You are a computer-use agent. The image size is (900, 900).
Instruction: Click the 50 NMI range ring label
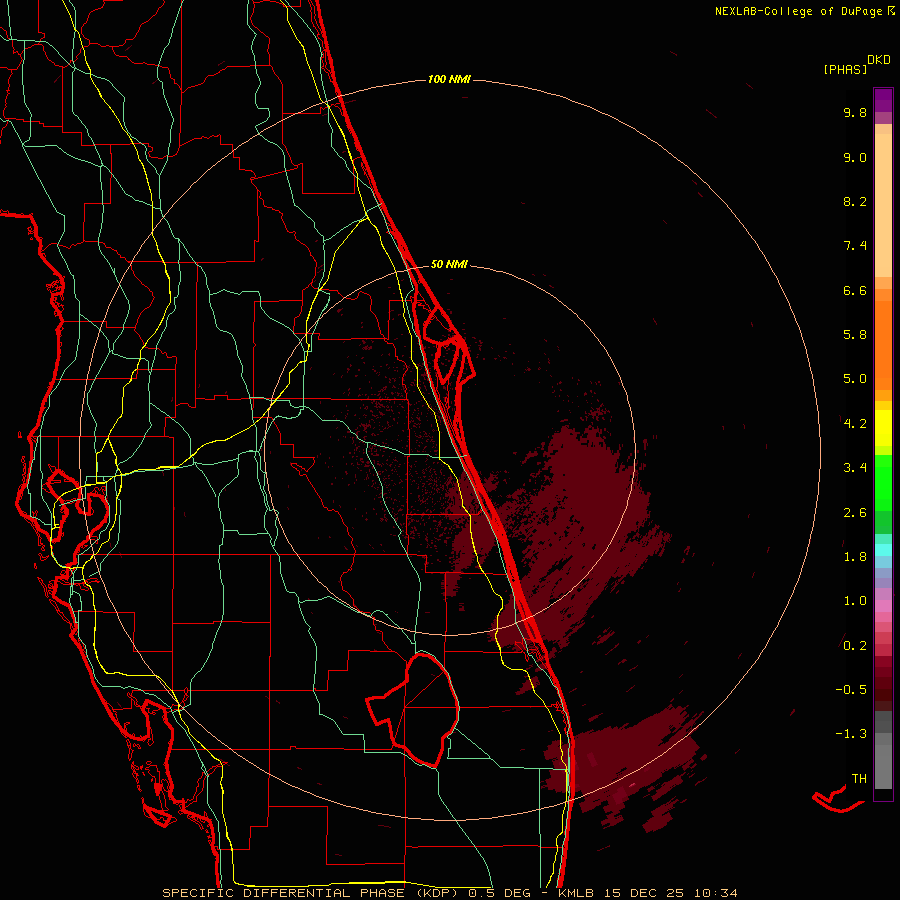(449, 264)
